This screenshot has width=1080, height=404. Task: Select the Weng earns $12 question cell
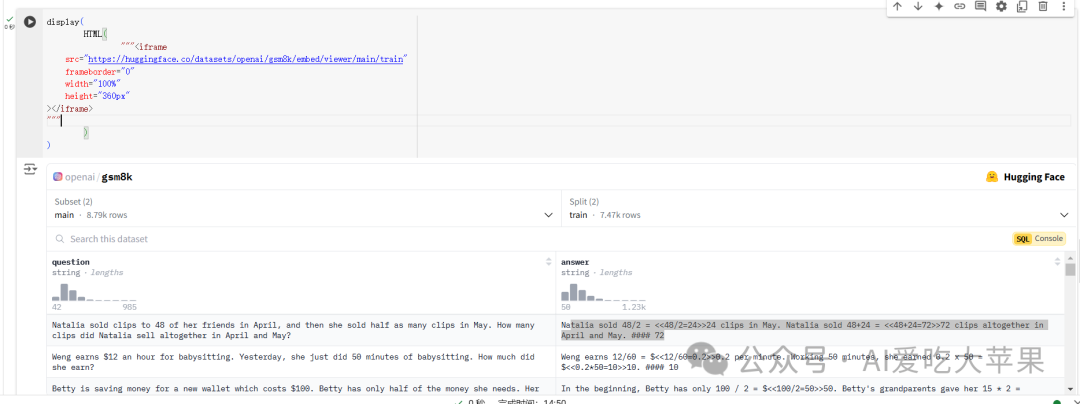pyautogui.click(x=301, y=361)
